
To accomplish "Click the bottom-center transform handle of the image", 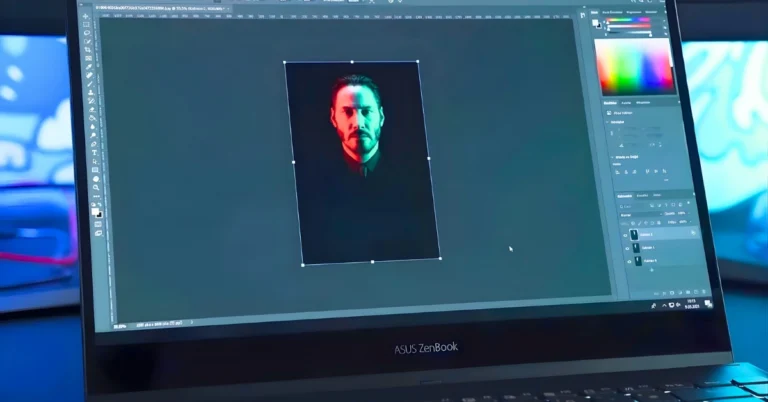I will point(372,262).
